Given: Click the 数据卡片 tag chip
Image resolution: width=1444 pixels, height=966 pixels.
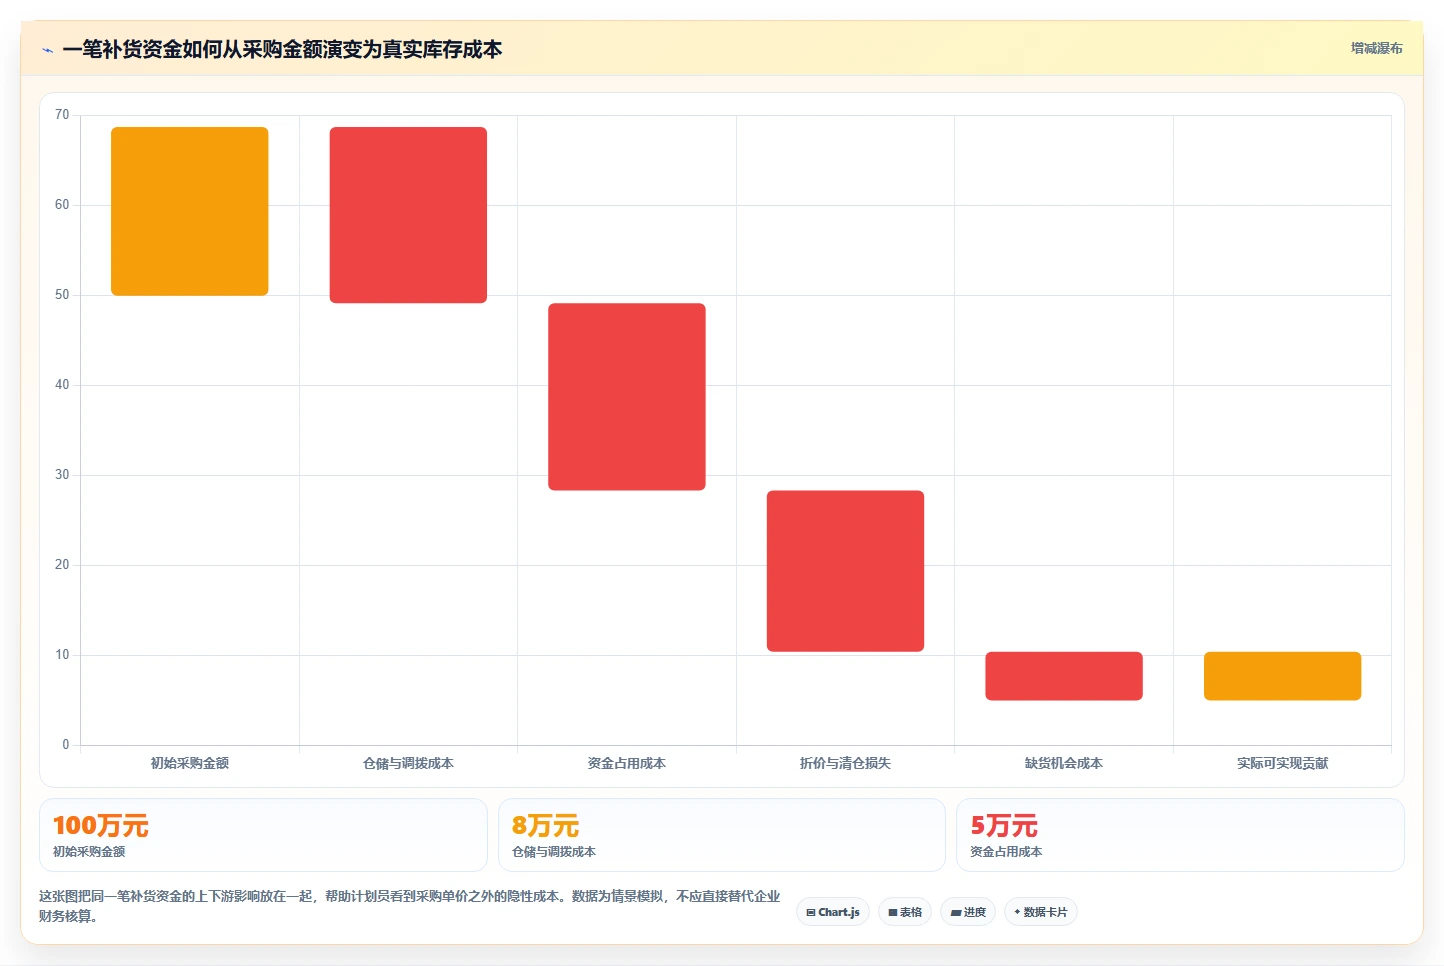Looking at the screenshot, I should [x=1040, y=912].
